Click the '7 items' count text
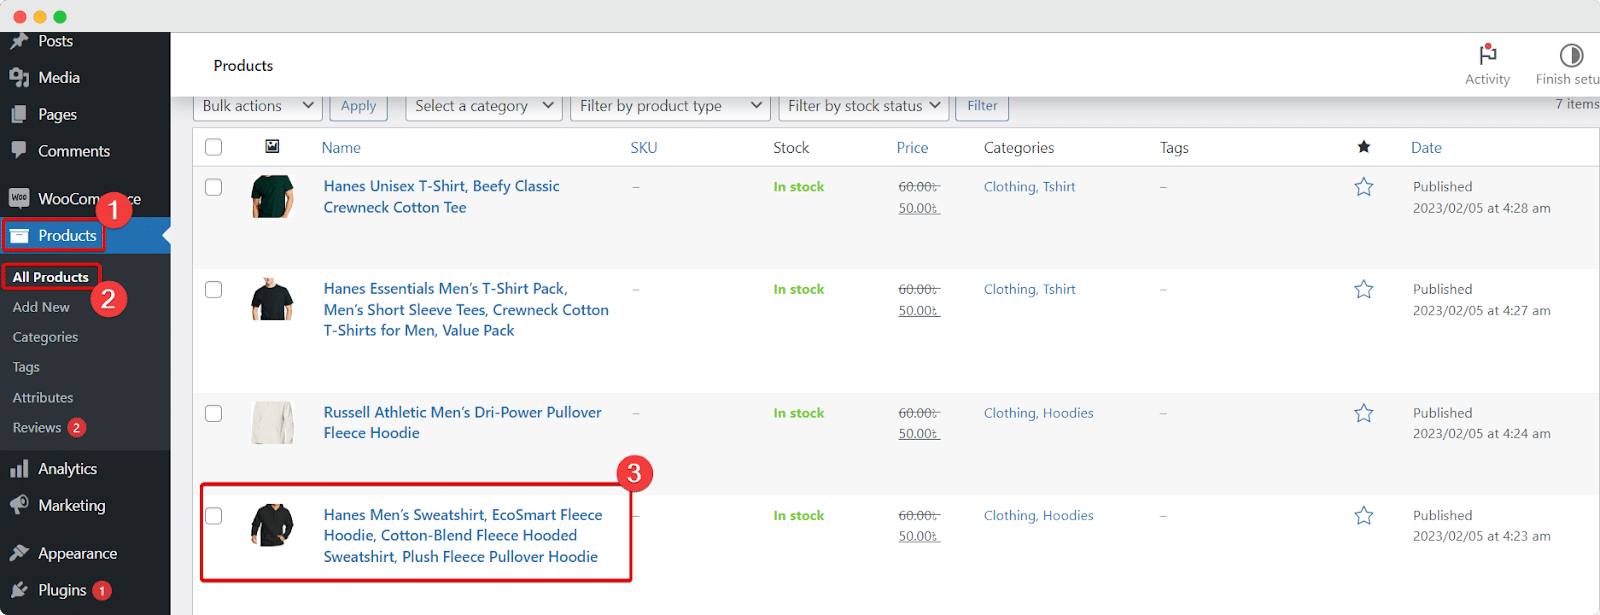1600x615 pixels. [1577, 104]
